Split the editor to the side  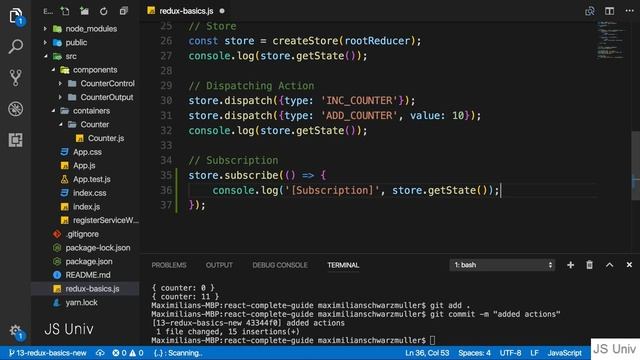tap(609, 11)
